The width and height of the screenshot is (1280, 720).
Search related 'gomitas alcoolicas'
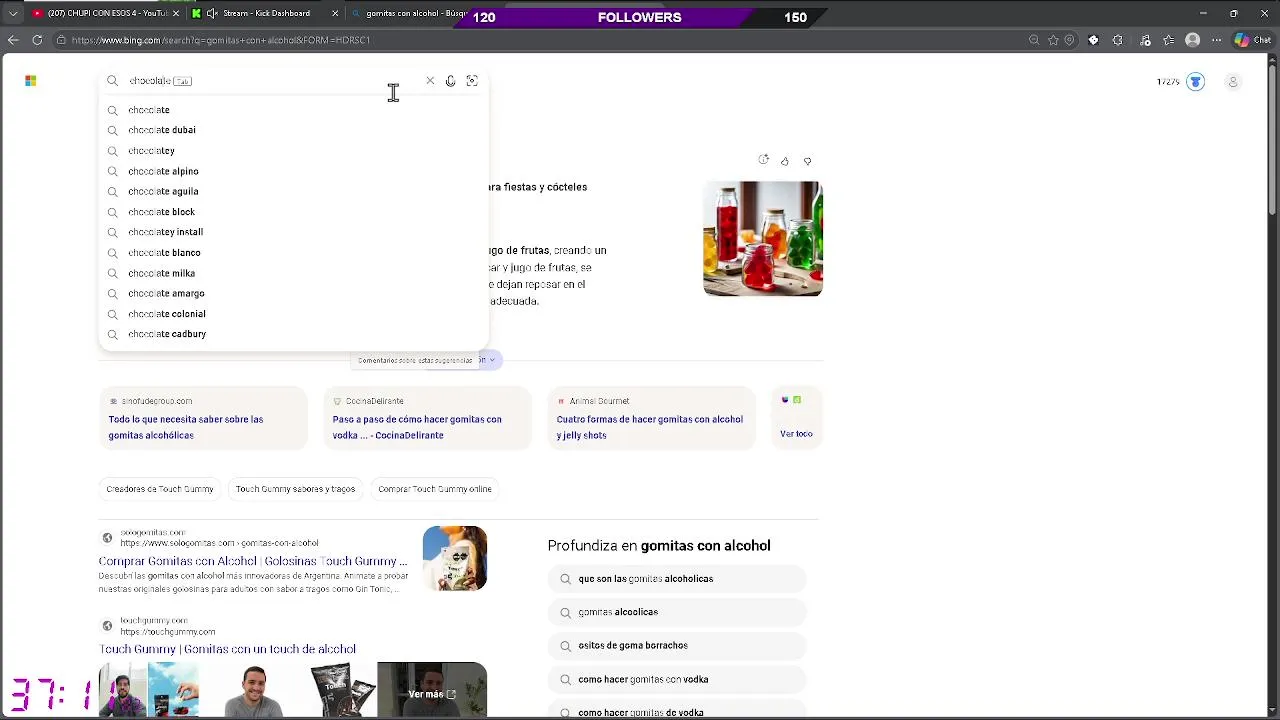(x=677, y=612)
